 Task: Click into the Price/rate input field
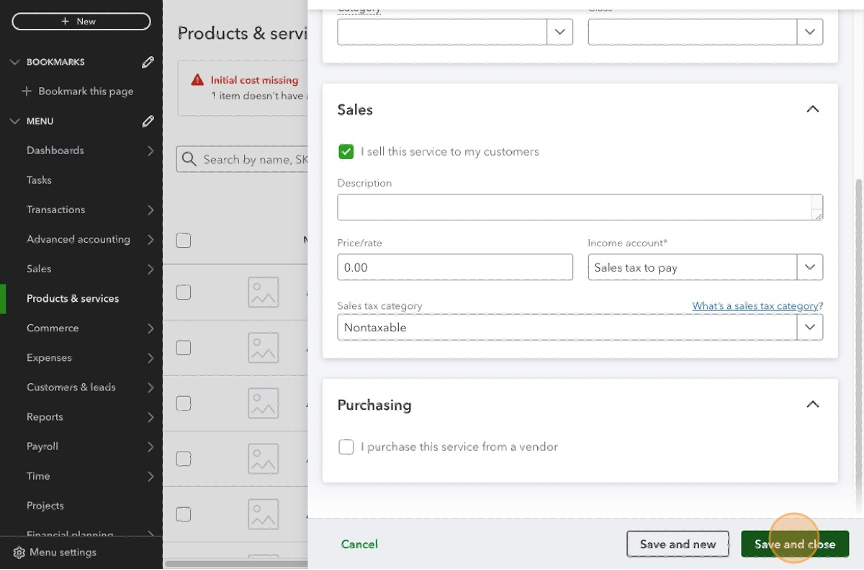click(x=455, y=267)
